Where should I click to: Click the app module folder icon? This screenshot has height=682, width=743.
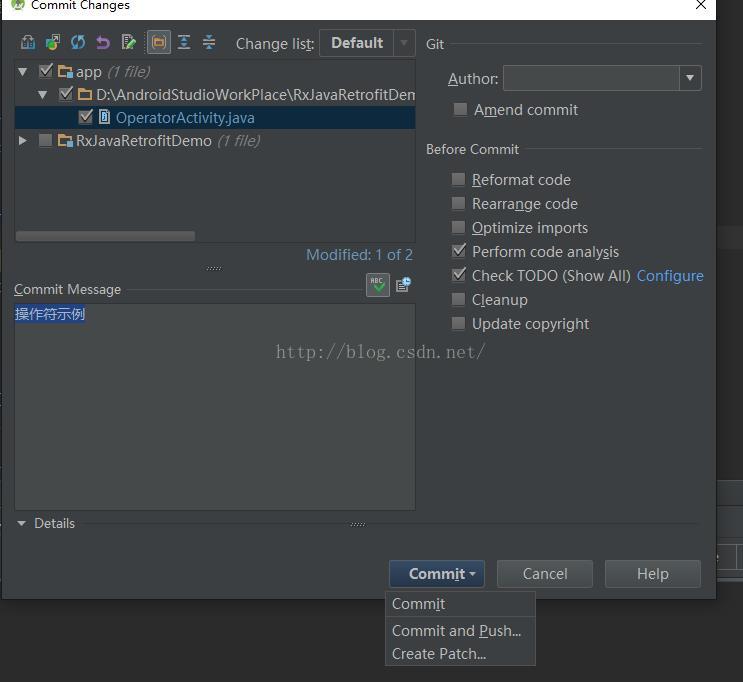coord(65,72)
